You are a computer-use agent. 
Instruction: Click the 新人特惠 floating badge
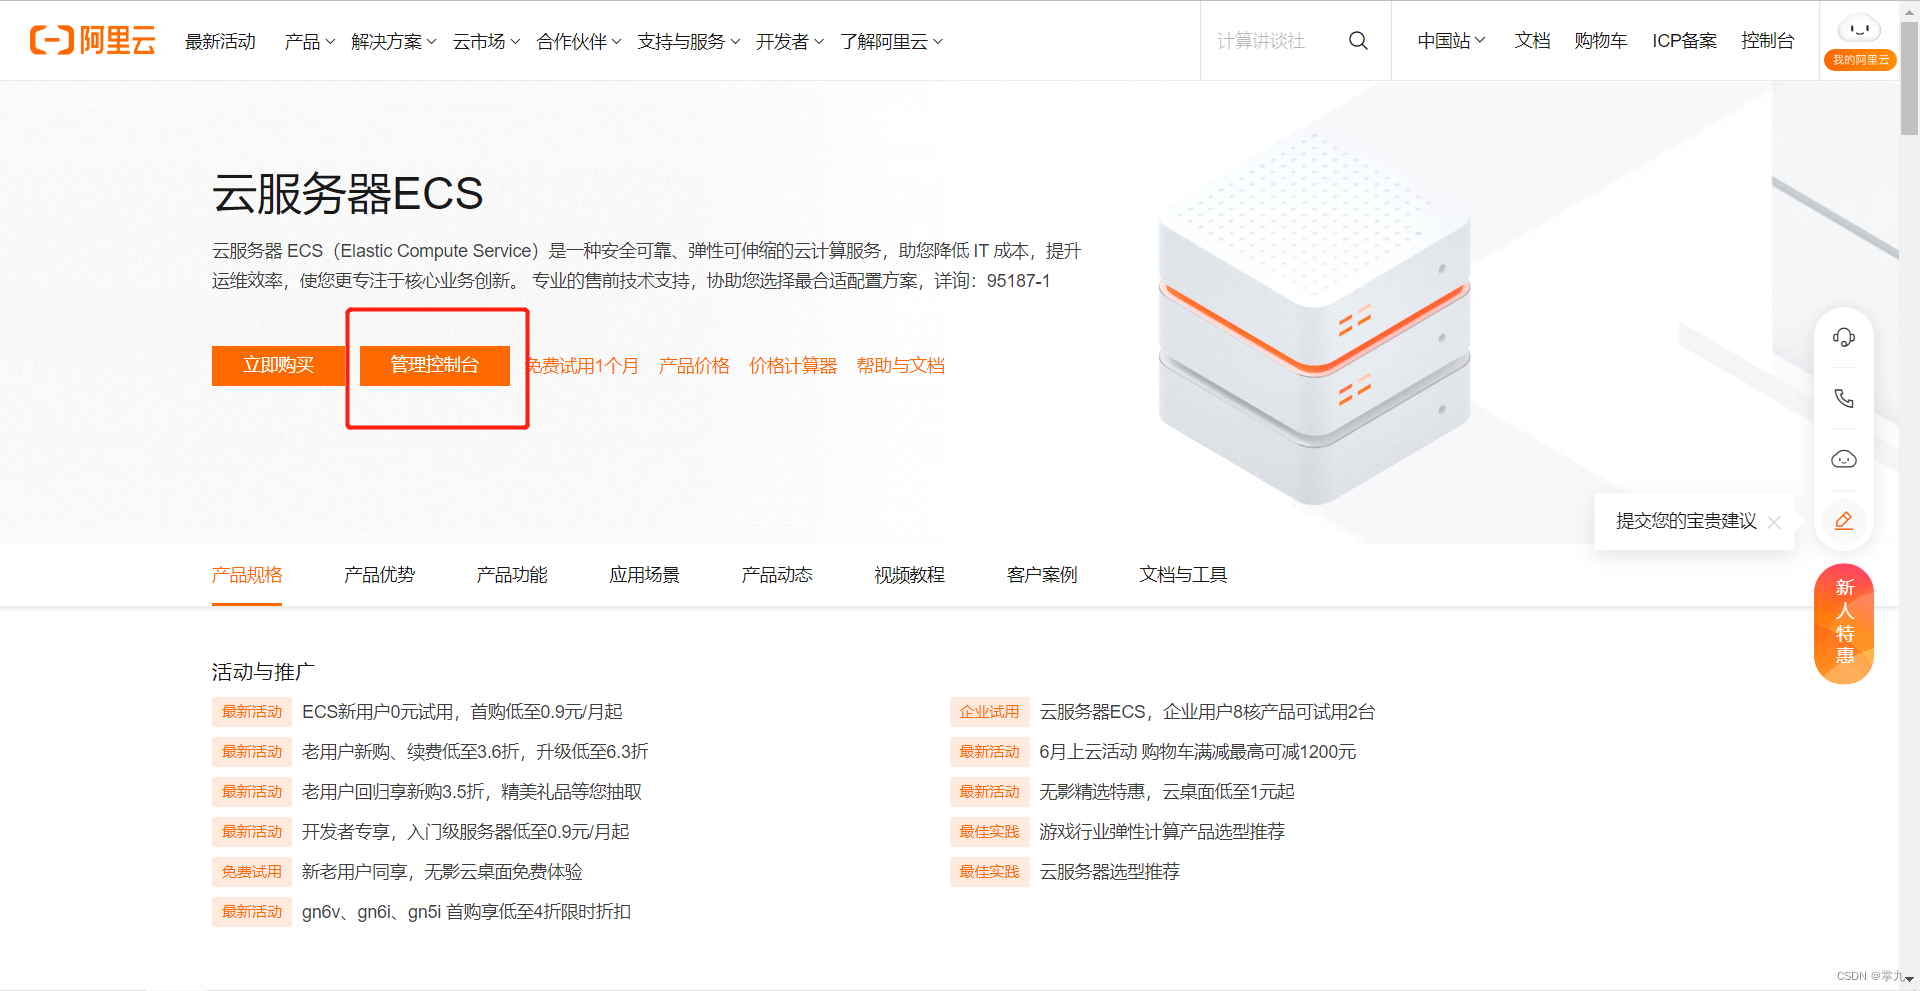click(x=1843, y=622)
